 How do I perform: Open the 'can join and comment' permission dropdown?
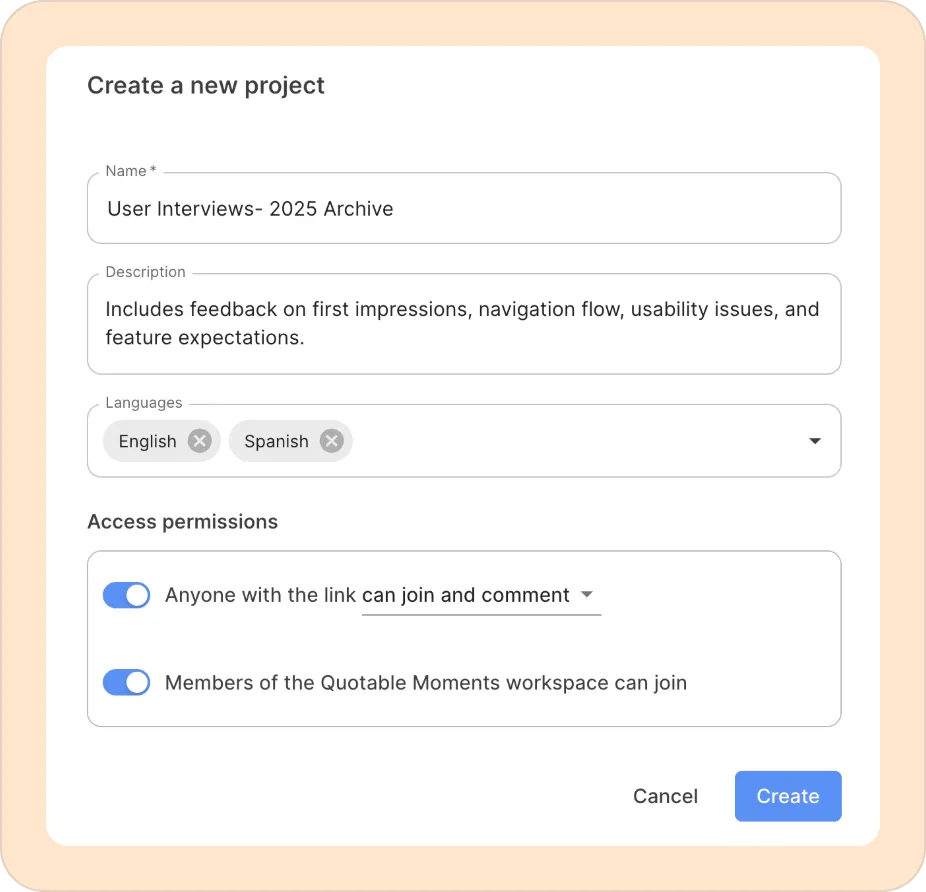coord(480,596)
